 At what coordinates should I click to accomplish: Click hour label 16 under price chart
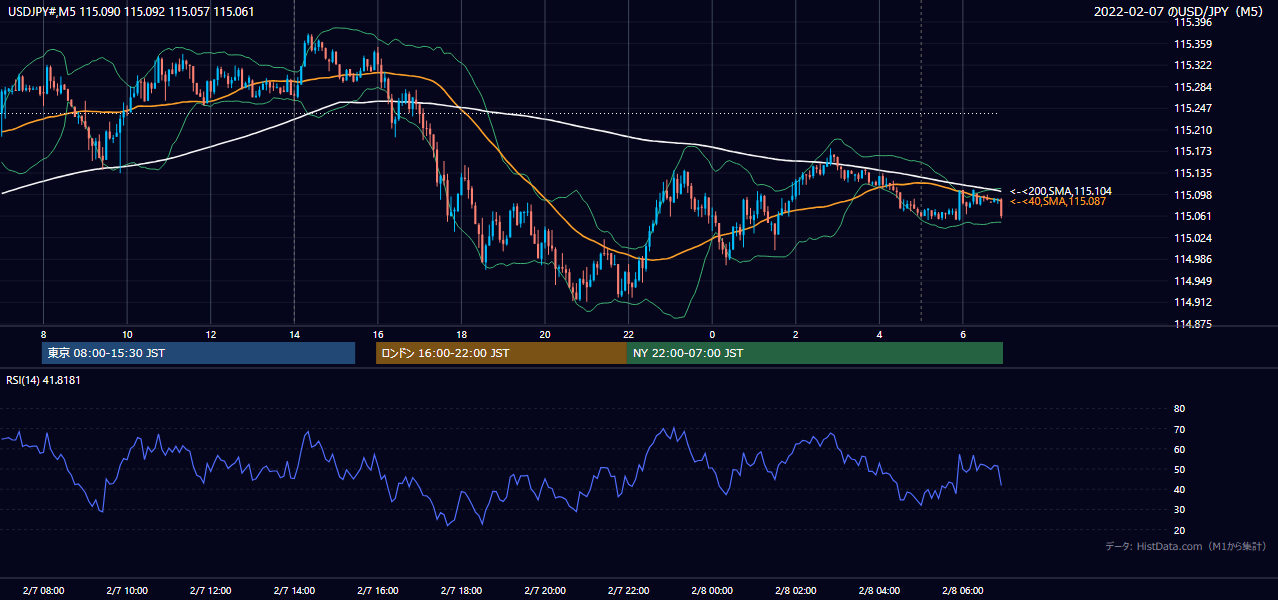377,334
